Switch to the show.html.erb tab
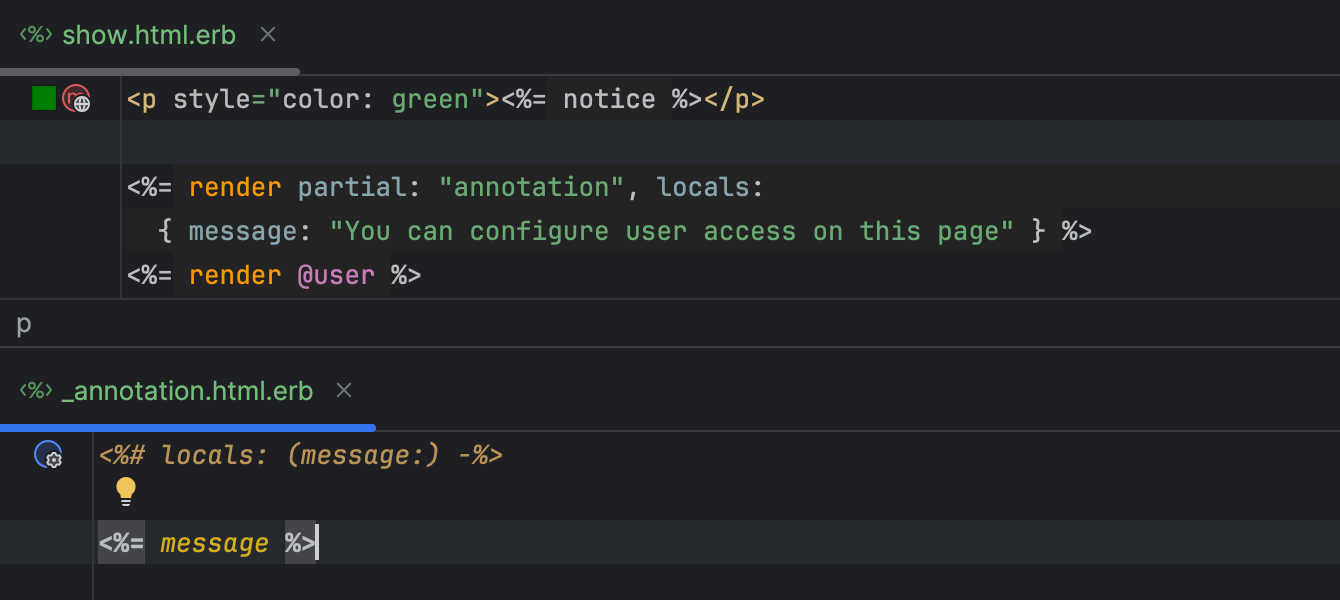The height and width of the screenshot is (600, 1340). (149, 35)
